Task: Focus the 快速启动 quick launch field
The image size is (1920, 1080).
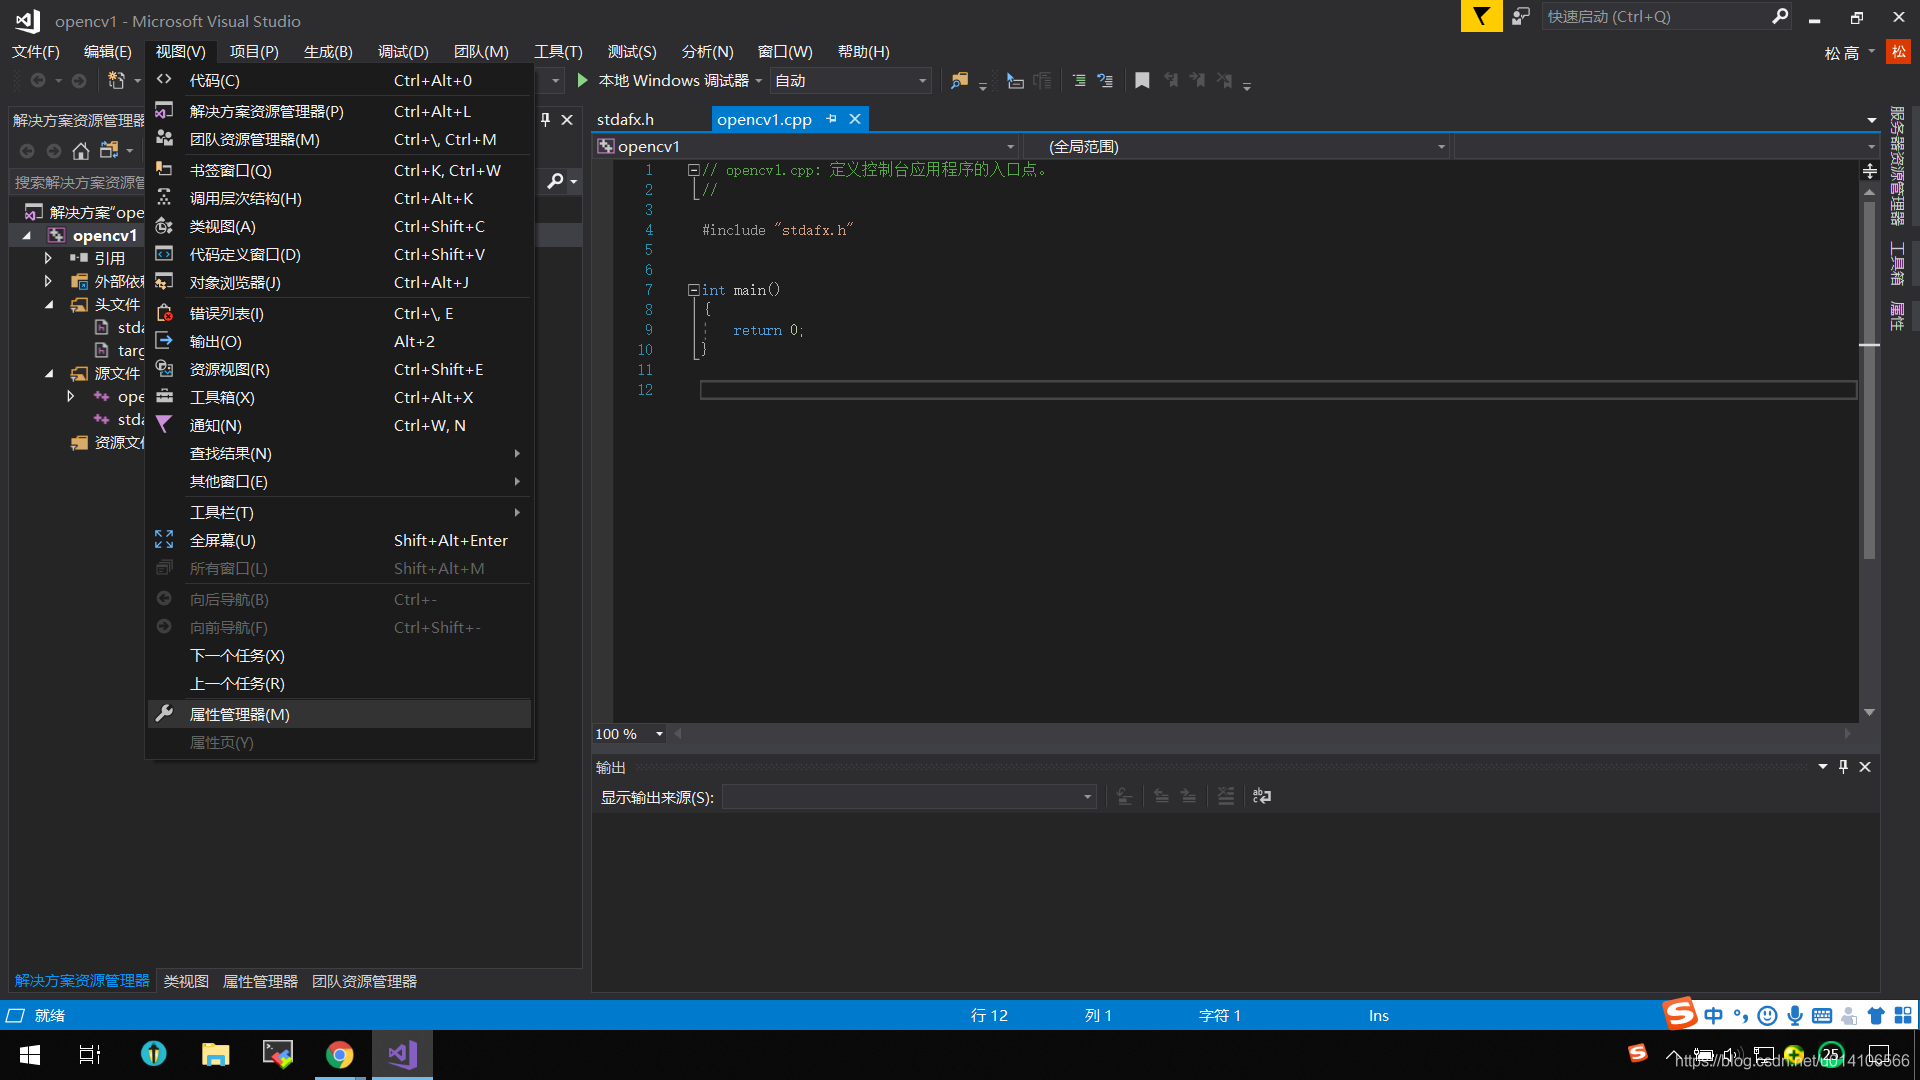Action: click(x=1655, y=16)
